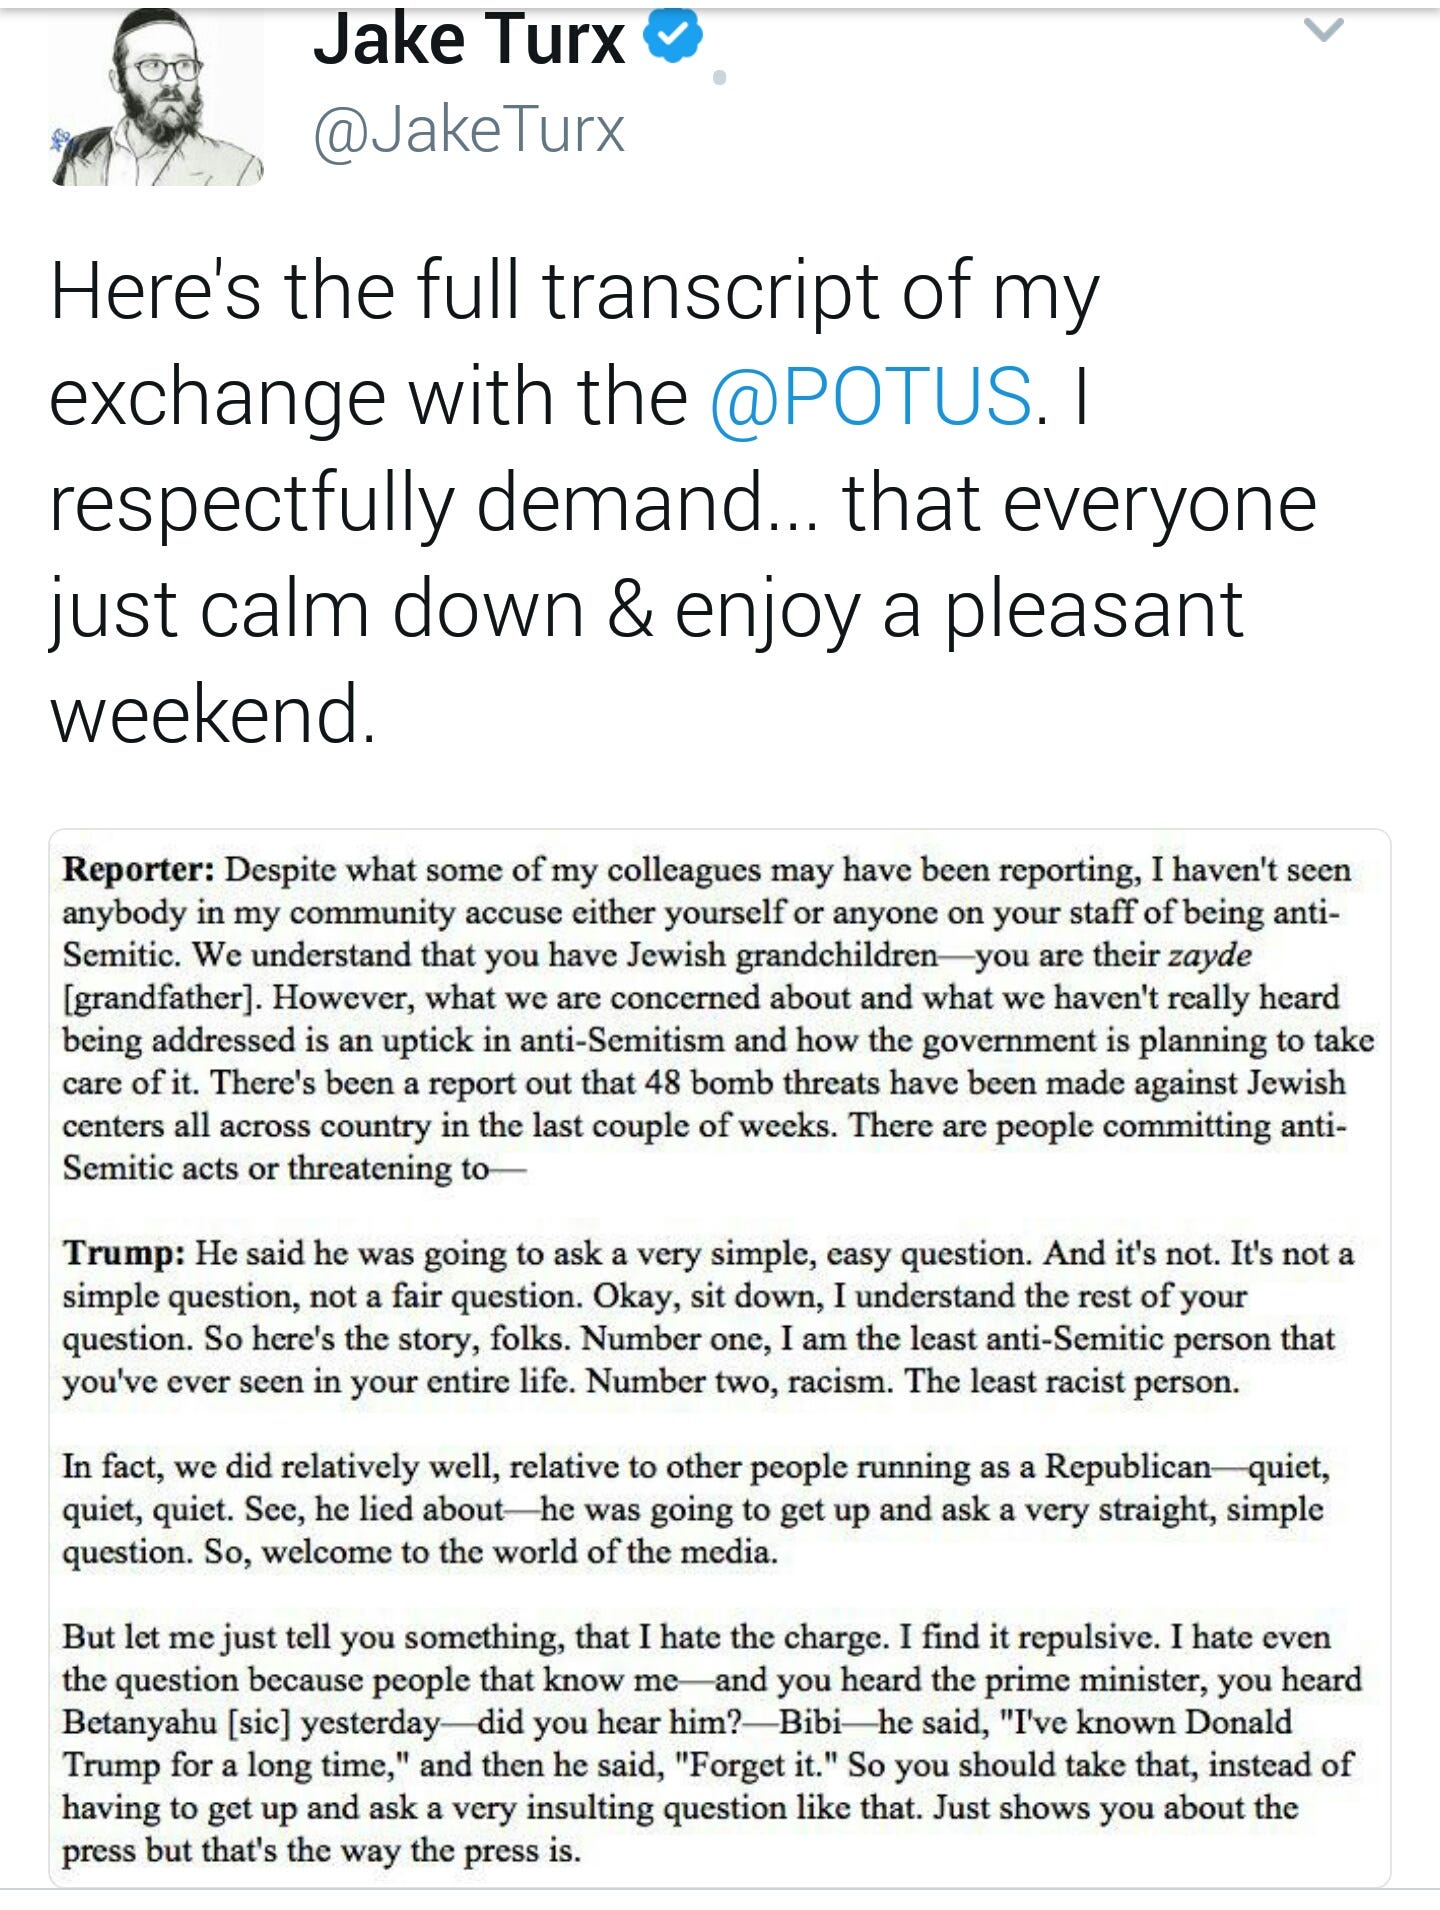Open the attached transcript image
The image size is (1440, 1910).
tap(719, 1357)
